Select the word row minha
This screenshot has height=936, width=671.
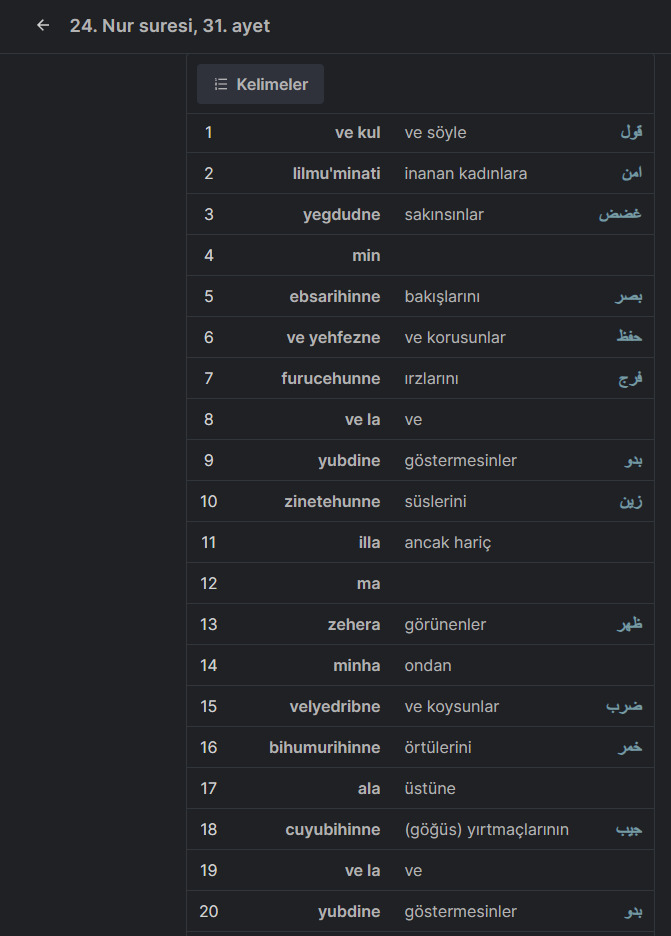(x=420, y=665)
